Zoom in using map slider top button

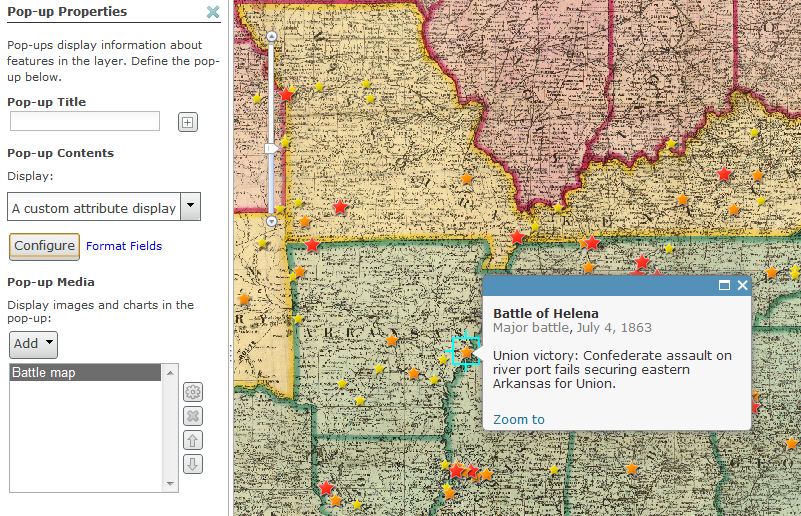(x=271, y=36)
